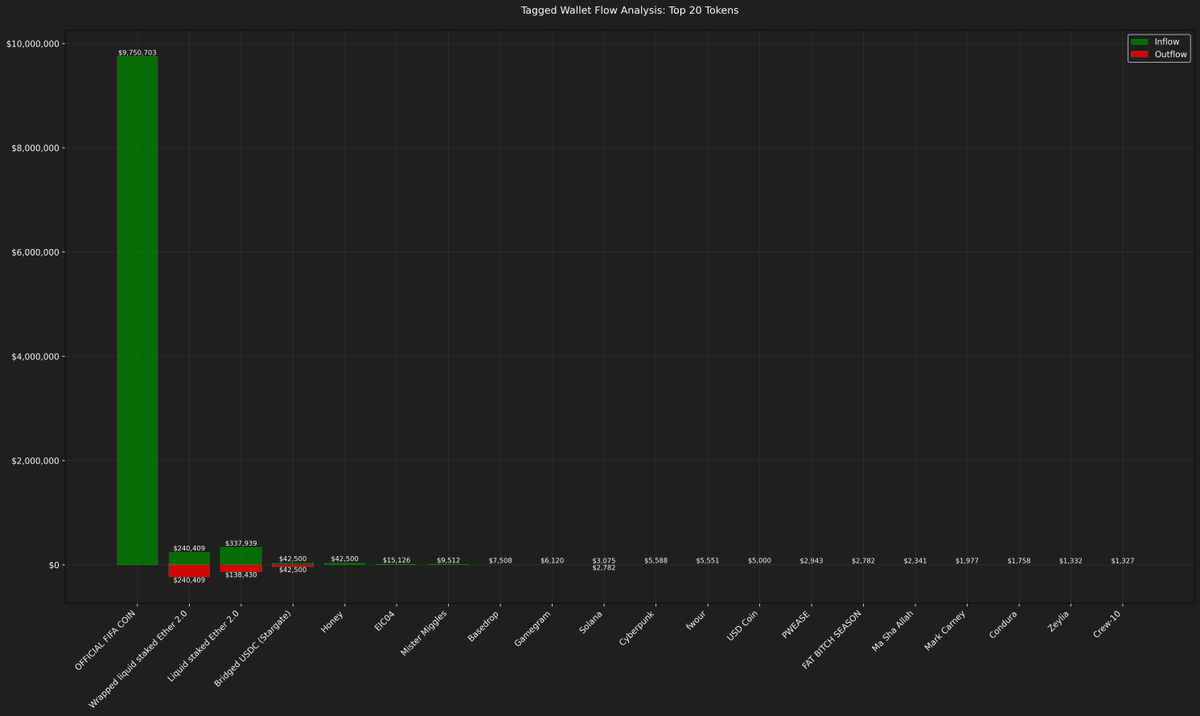Image resolution: width=1200 pixels, height=716 pixels.
Task: Click the "Inflow" legend label
Action: tap(1167, 42)
